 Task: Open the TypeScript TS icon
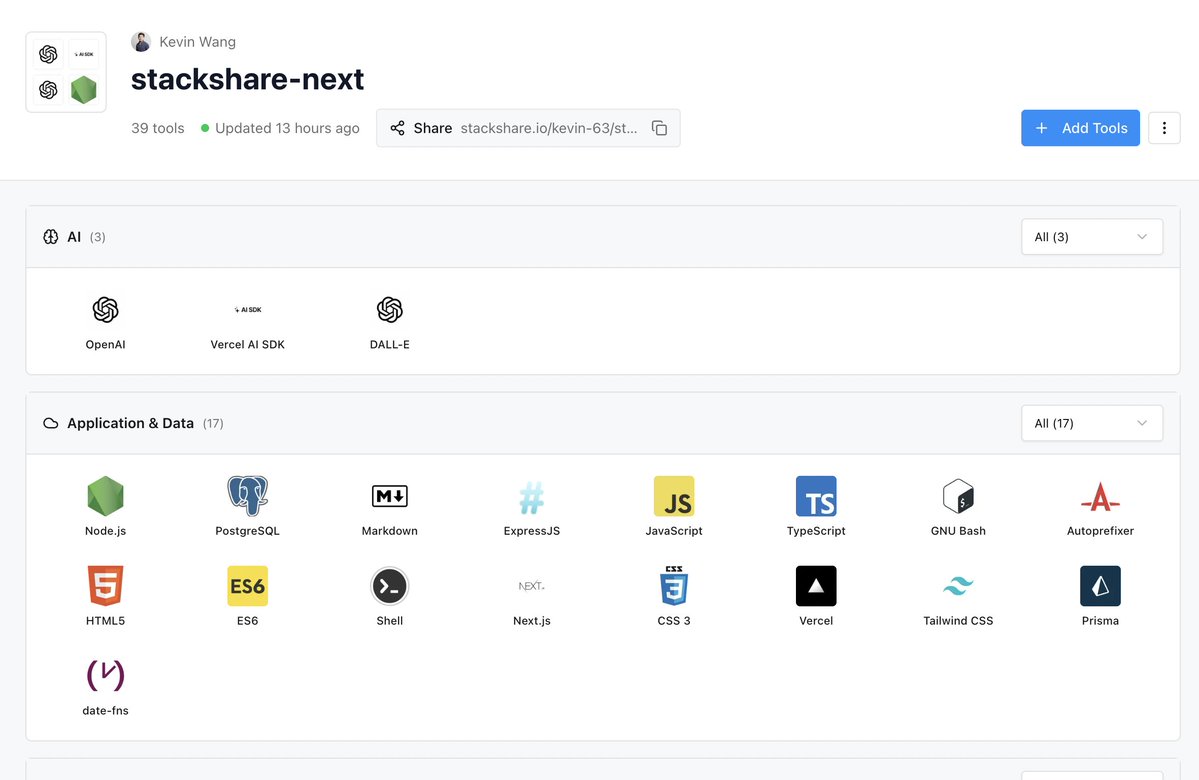816,496
